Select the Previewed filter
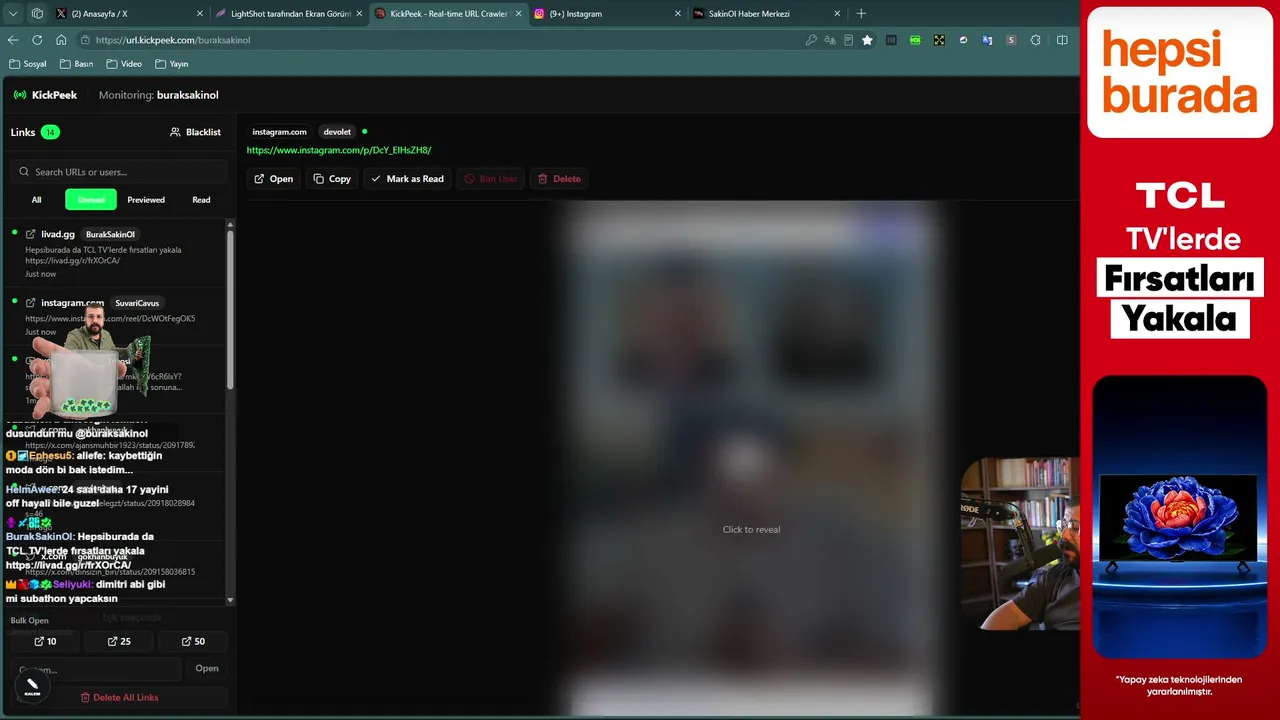Screen dimensions: 1280x720 click(x=146, y=200)
